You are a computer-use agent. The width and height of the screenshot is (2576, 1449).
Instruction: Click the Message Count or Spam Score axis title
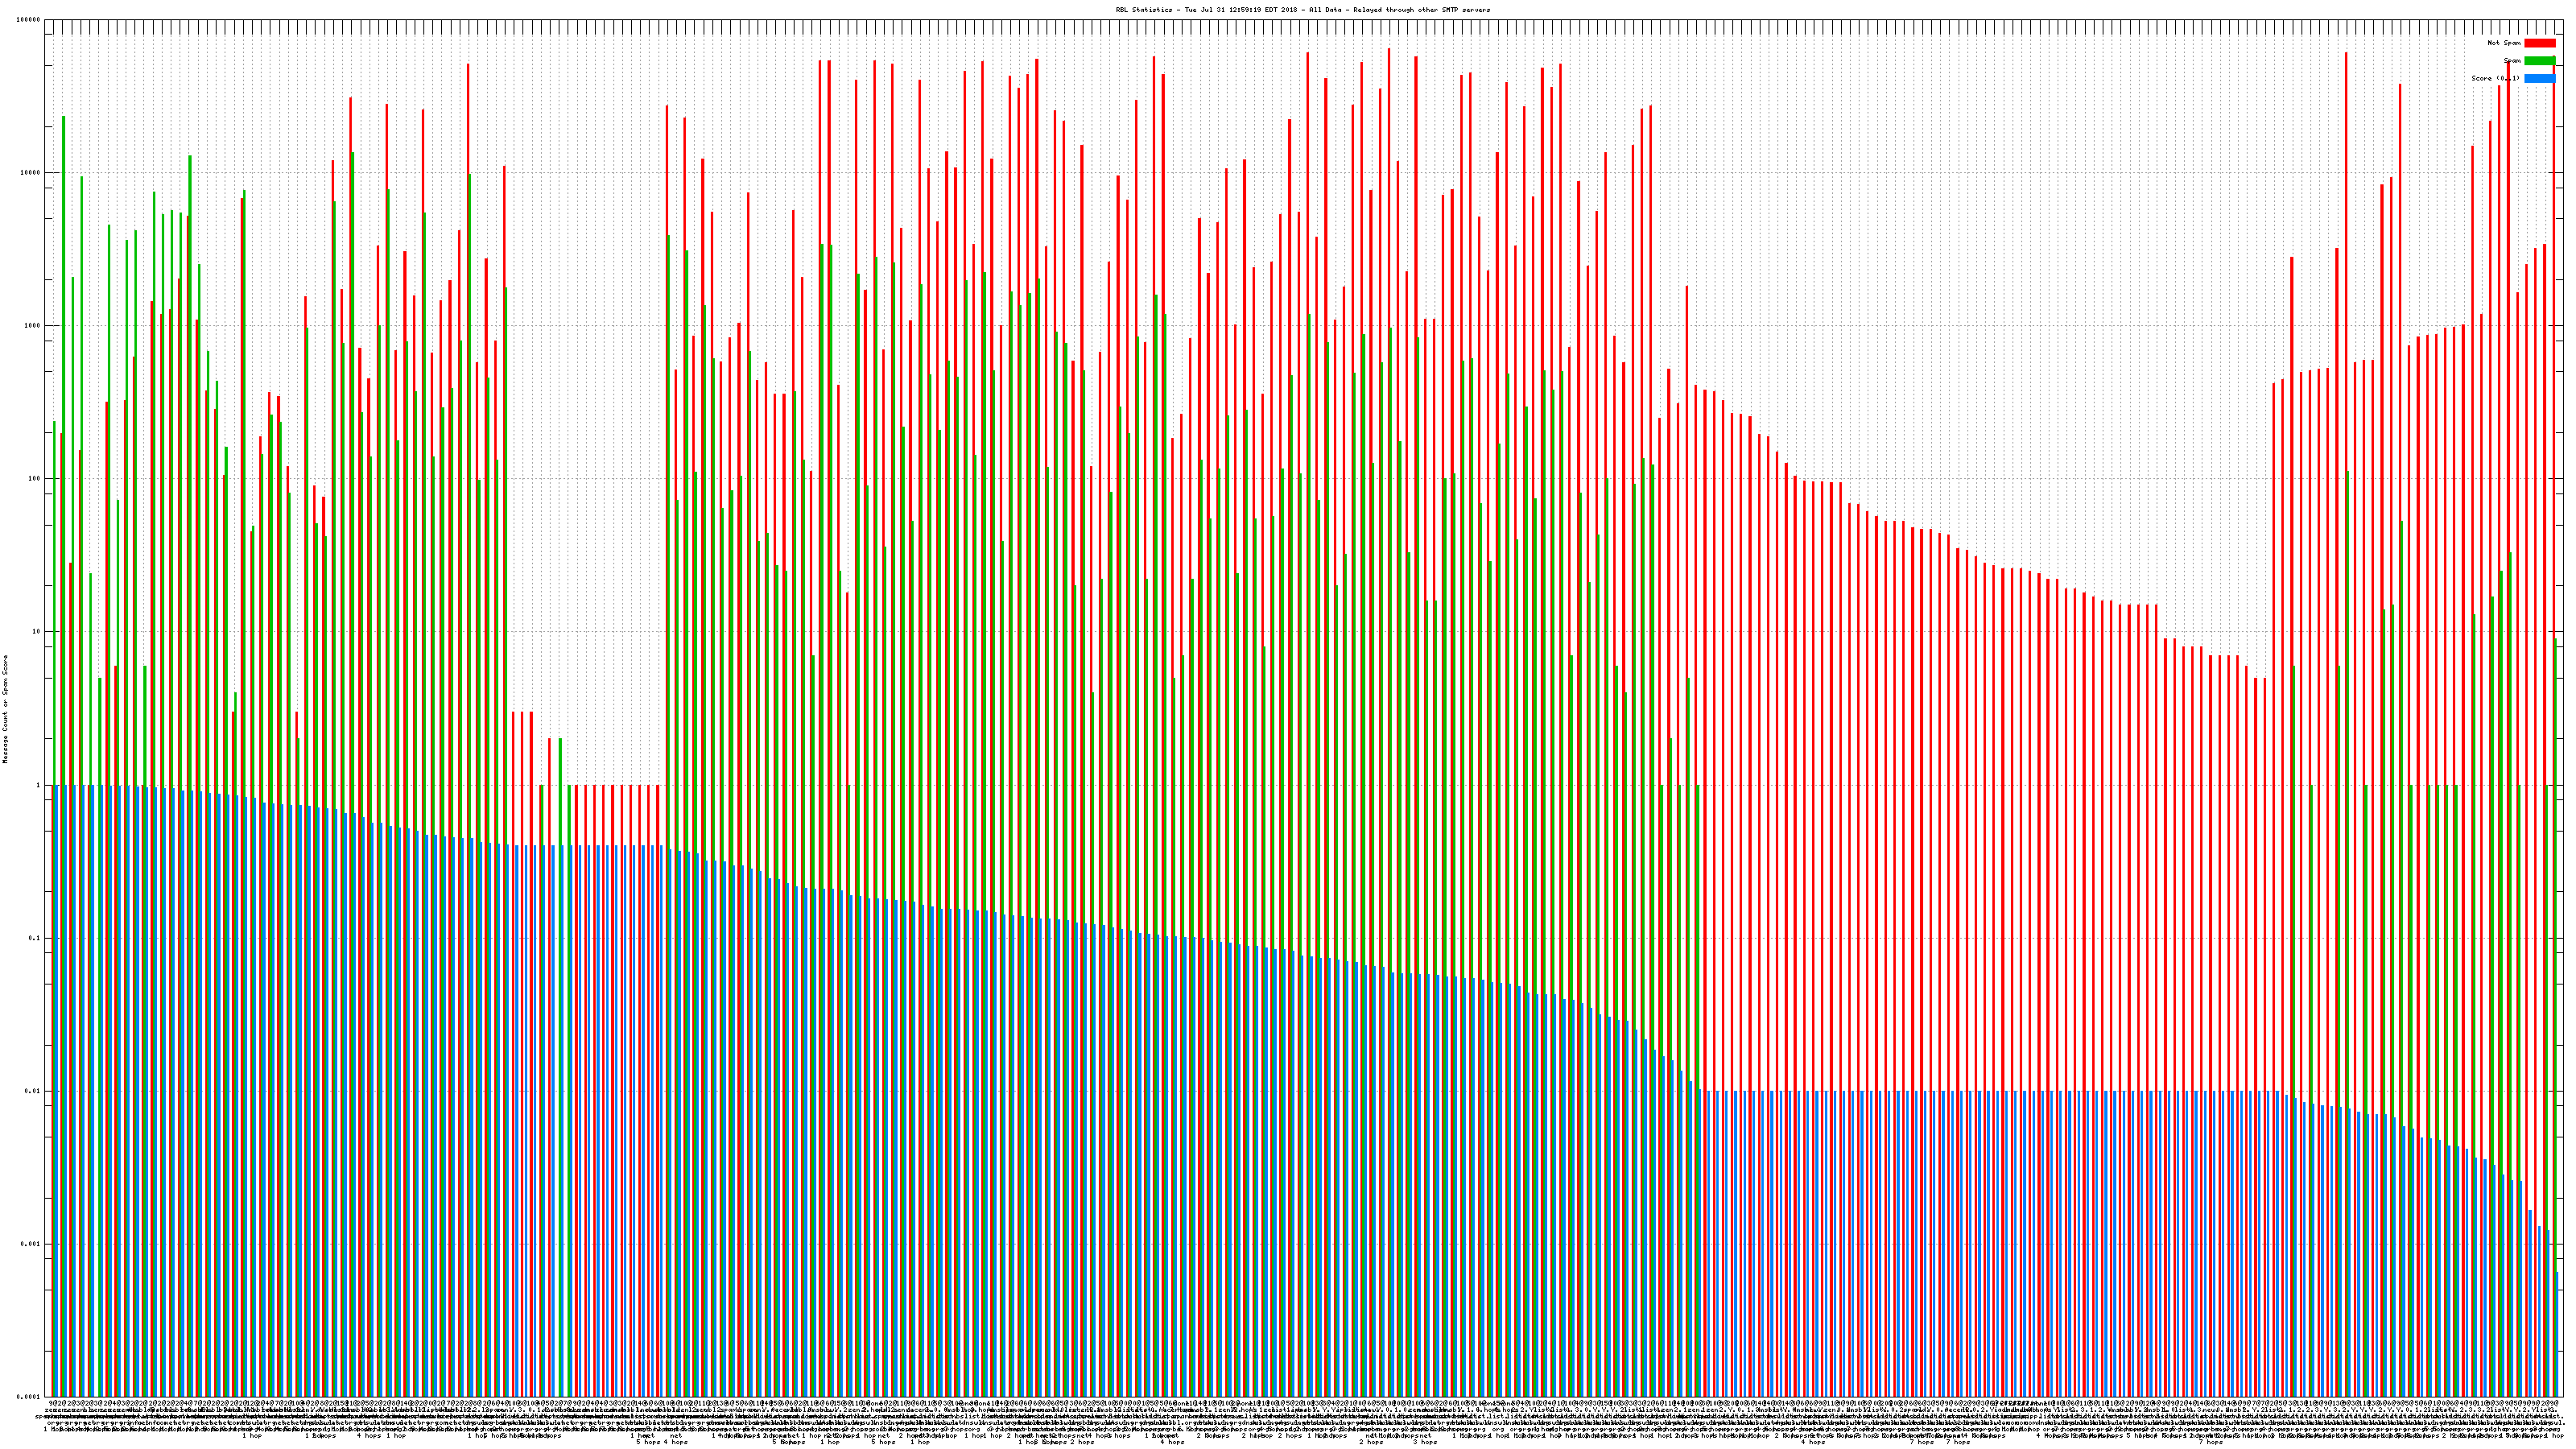[5, 709]
